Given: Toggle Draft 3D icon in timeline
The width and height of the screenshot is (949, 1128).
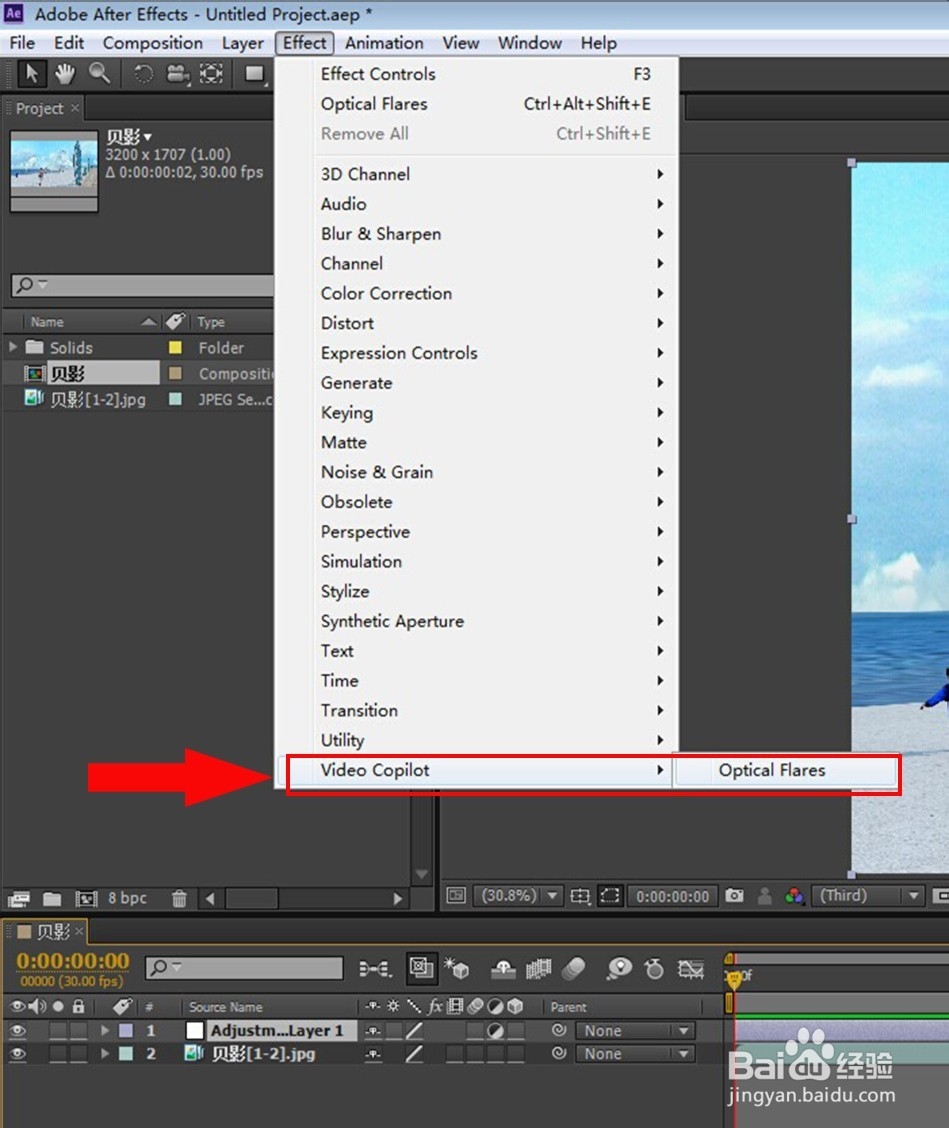Looking at the screenshot, I should pos(457,969).
